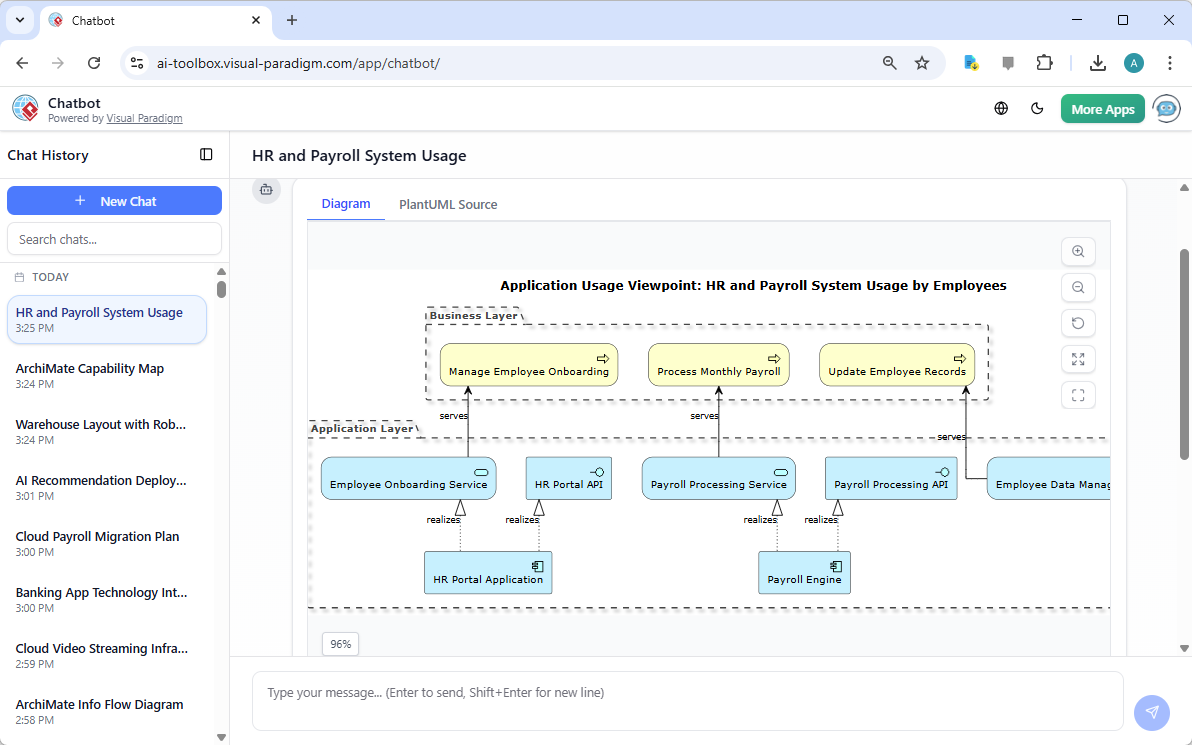Click the Visual Paradigm Chatbot logo
1192x745 pixels.
click(x=25, y=108)
